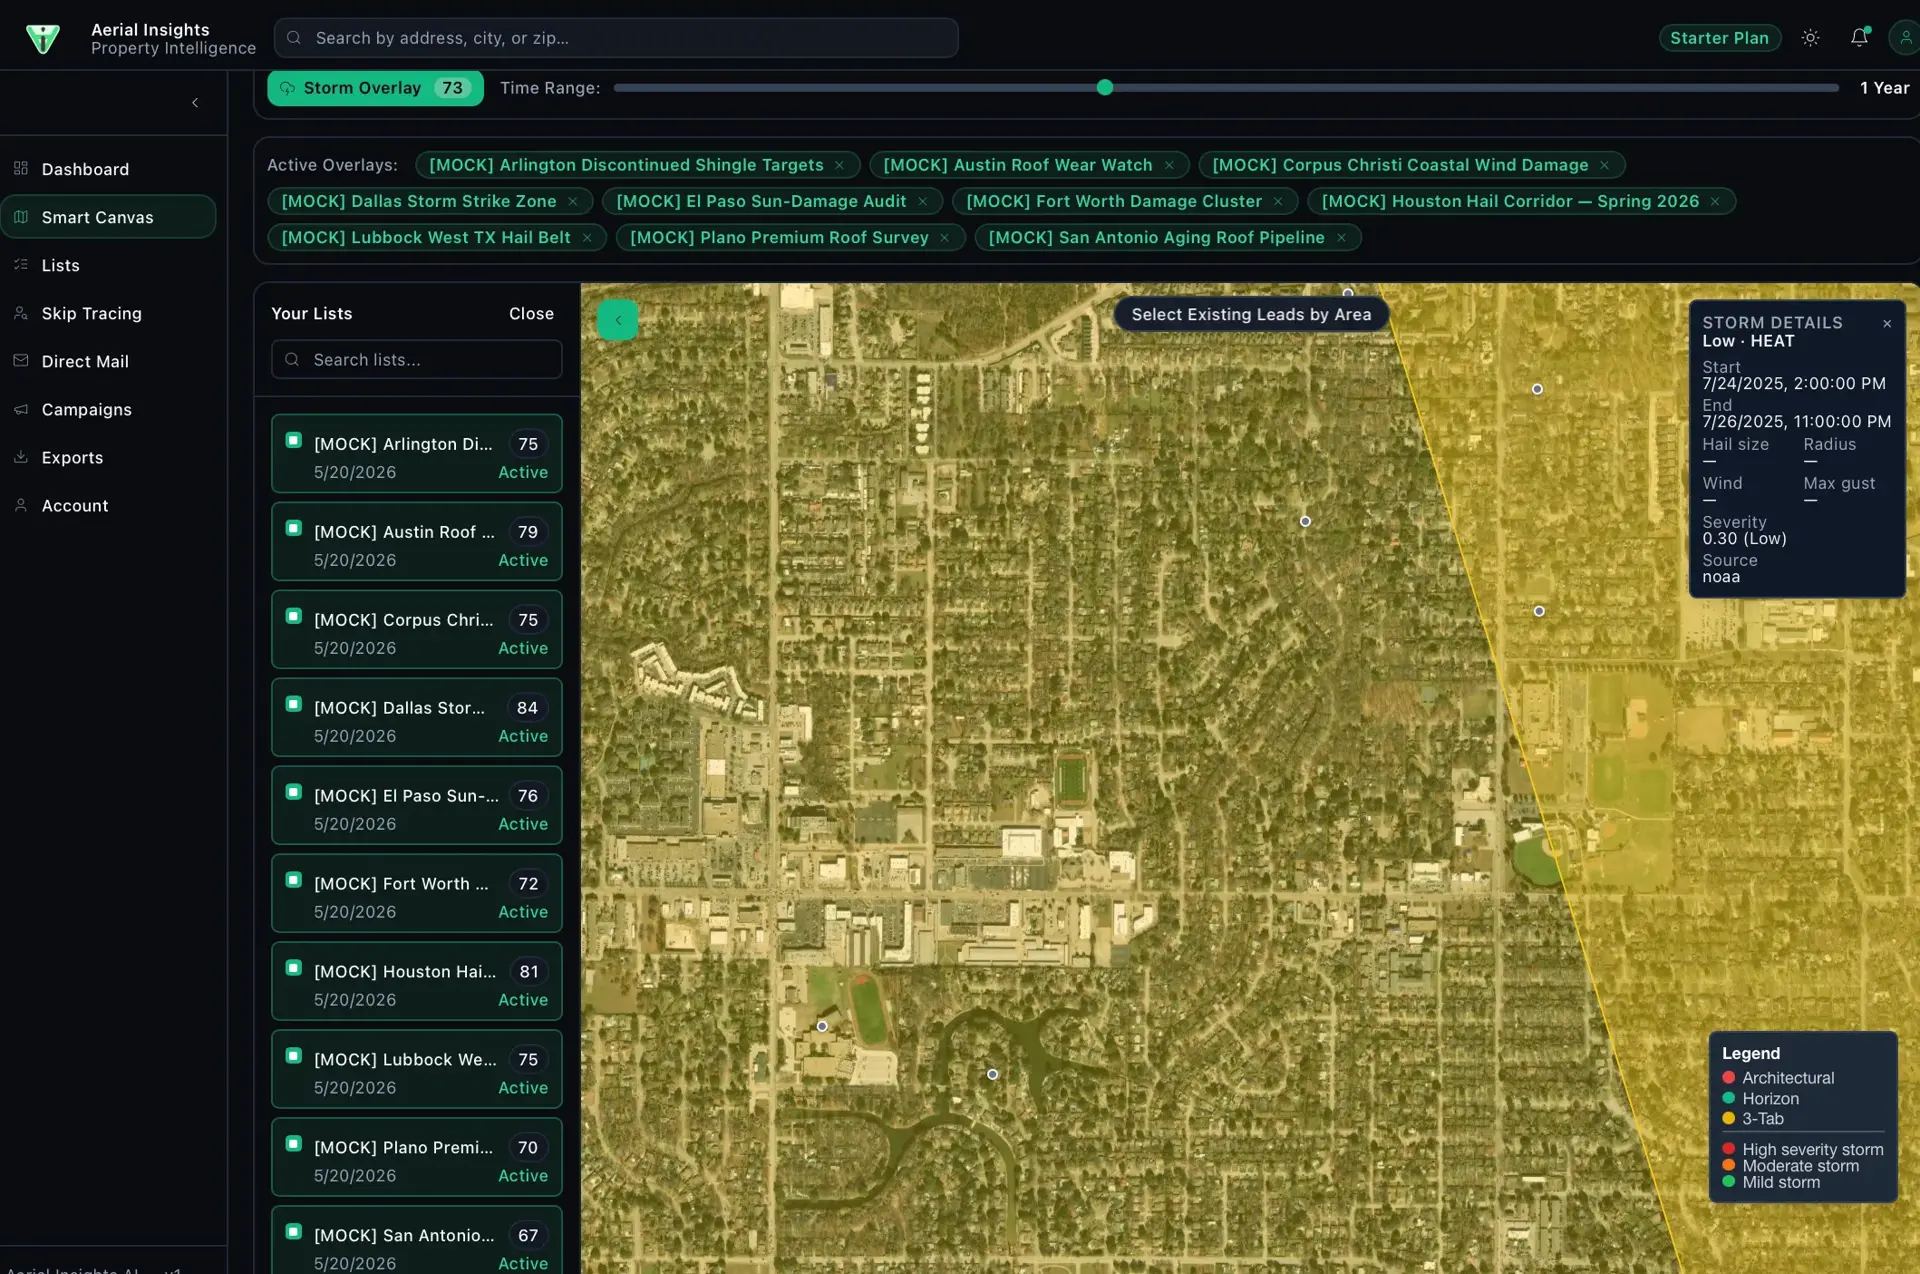
Task: Open Campaigns in the sidebar
Action: click(x=108, y=409)
